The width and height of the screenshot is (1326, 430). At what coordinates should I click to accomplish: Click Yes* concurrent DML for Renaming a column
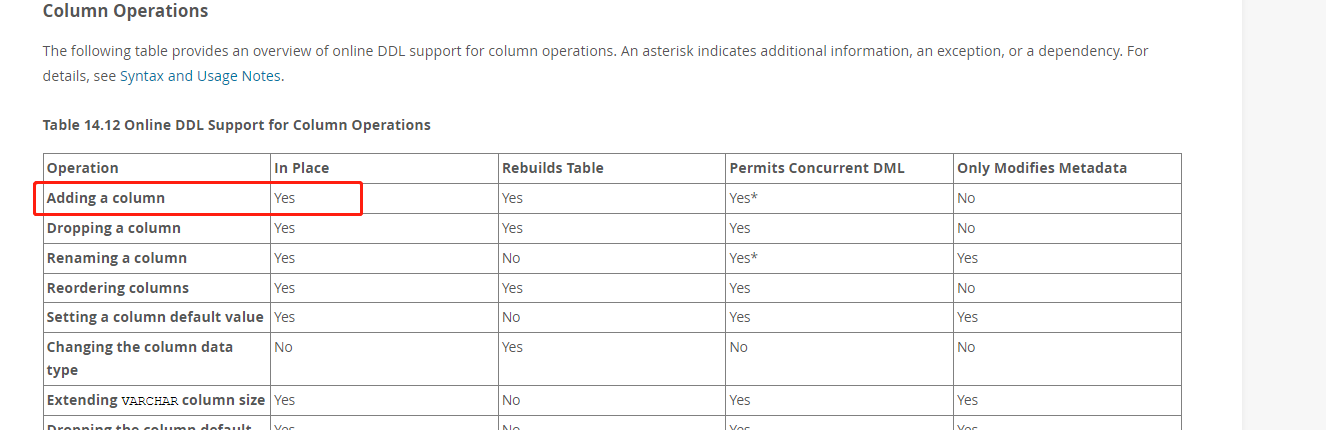(743, 258)
